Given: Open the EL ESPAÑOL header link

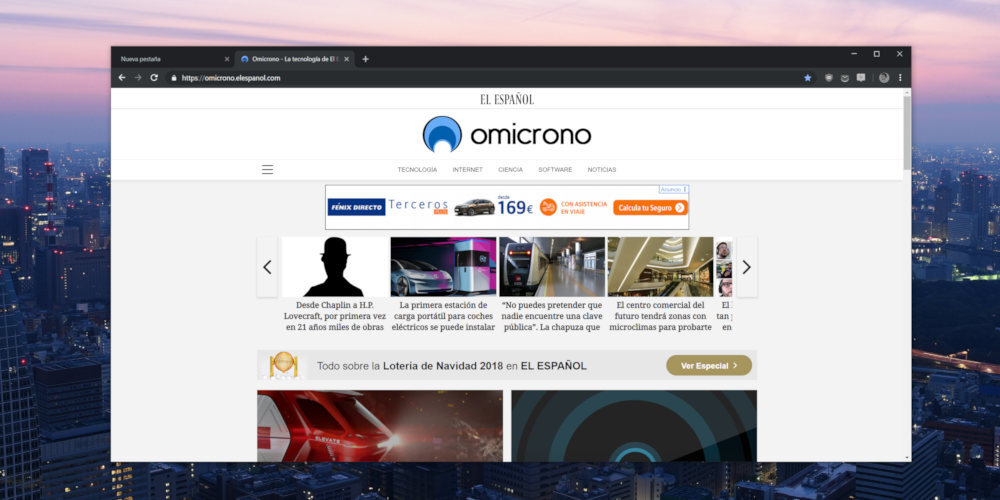Looking at the screenshot, I should (507, 99).
